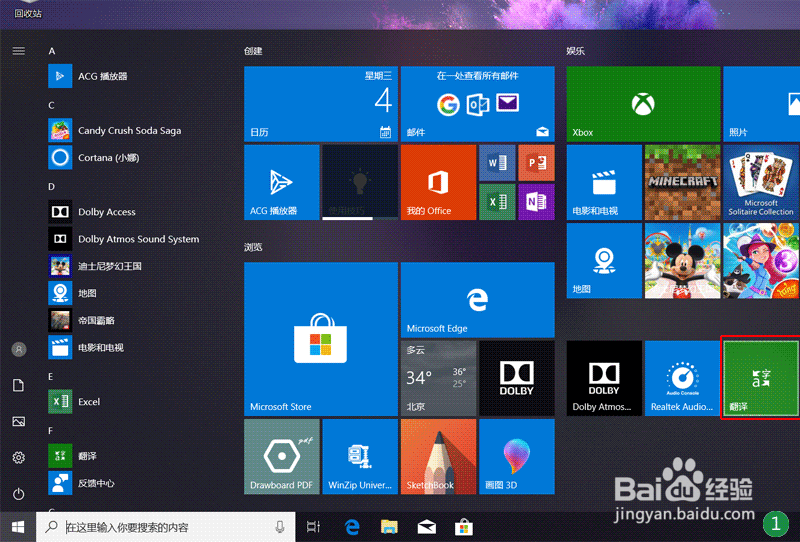
Task: Open the 我的 Office tile
Action: (x=438, y=183)
